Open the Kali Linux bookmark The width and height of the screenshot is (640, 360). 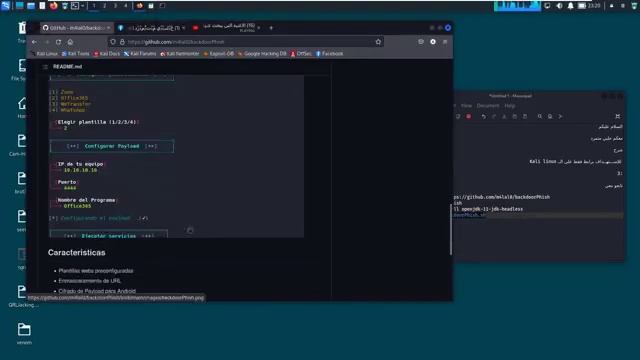(x=44, y=53)
